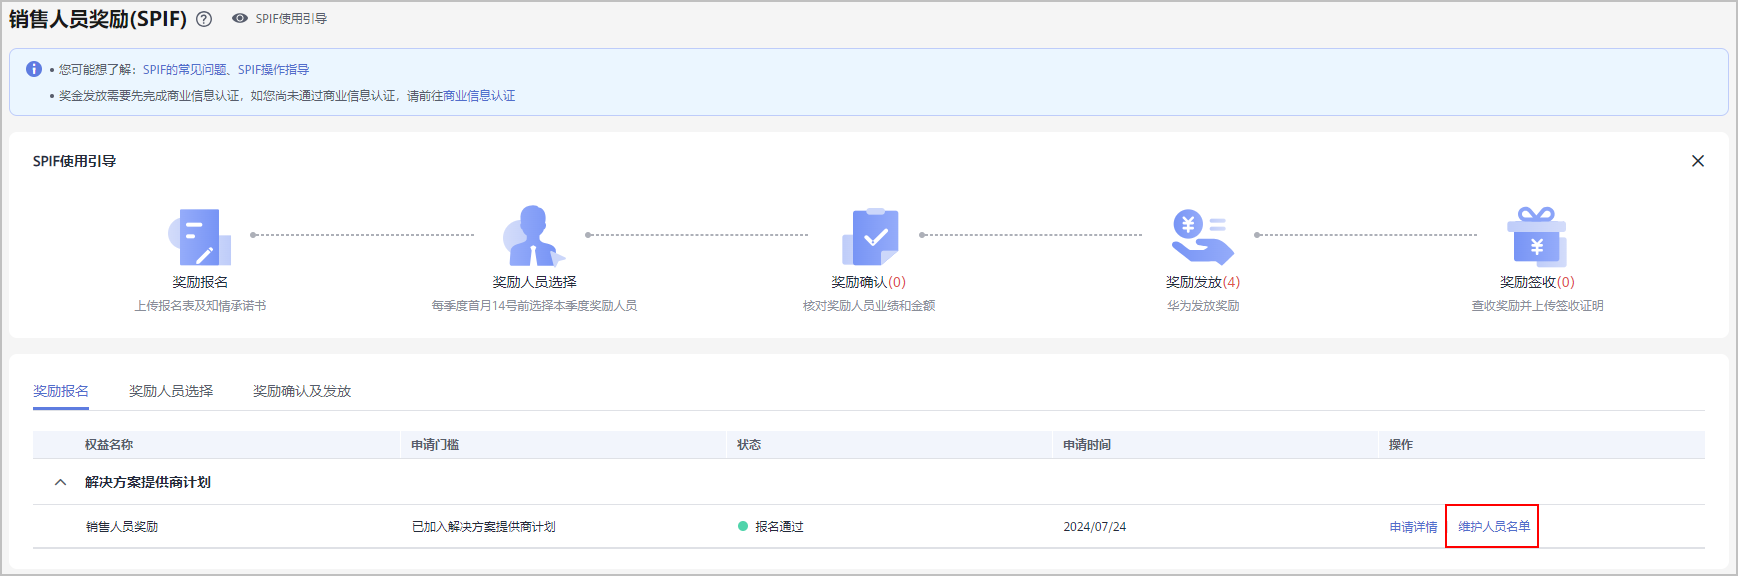Click the 每季度首月14号前选择本季度奖励人员 description

click(534, 306)
